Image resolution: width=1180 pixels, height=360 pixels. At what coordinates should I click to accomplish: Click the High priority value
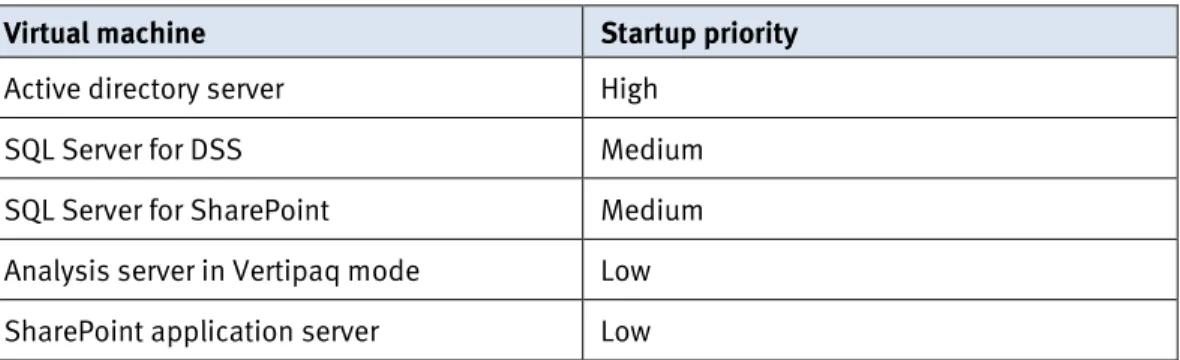pos(629,90)
